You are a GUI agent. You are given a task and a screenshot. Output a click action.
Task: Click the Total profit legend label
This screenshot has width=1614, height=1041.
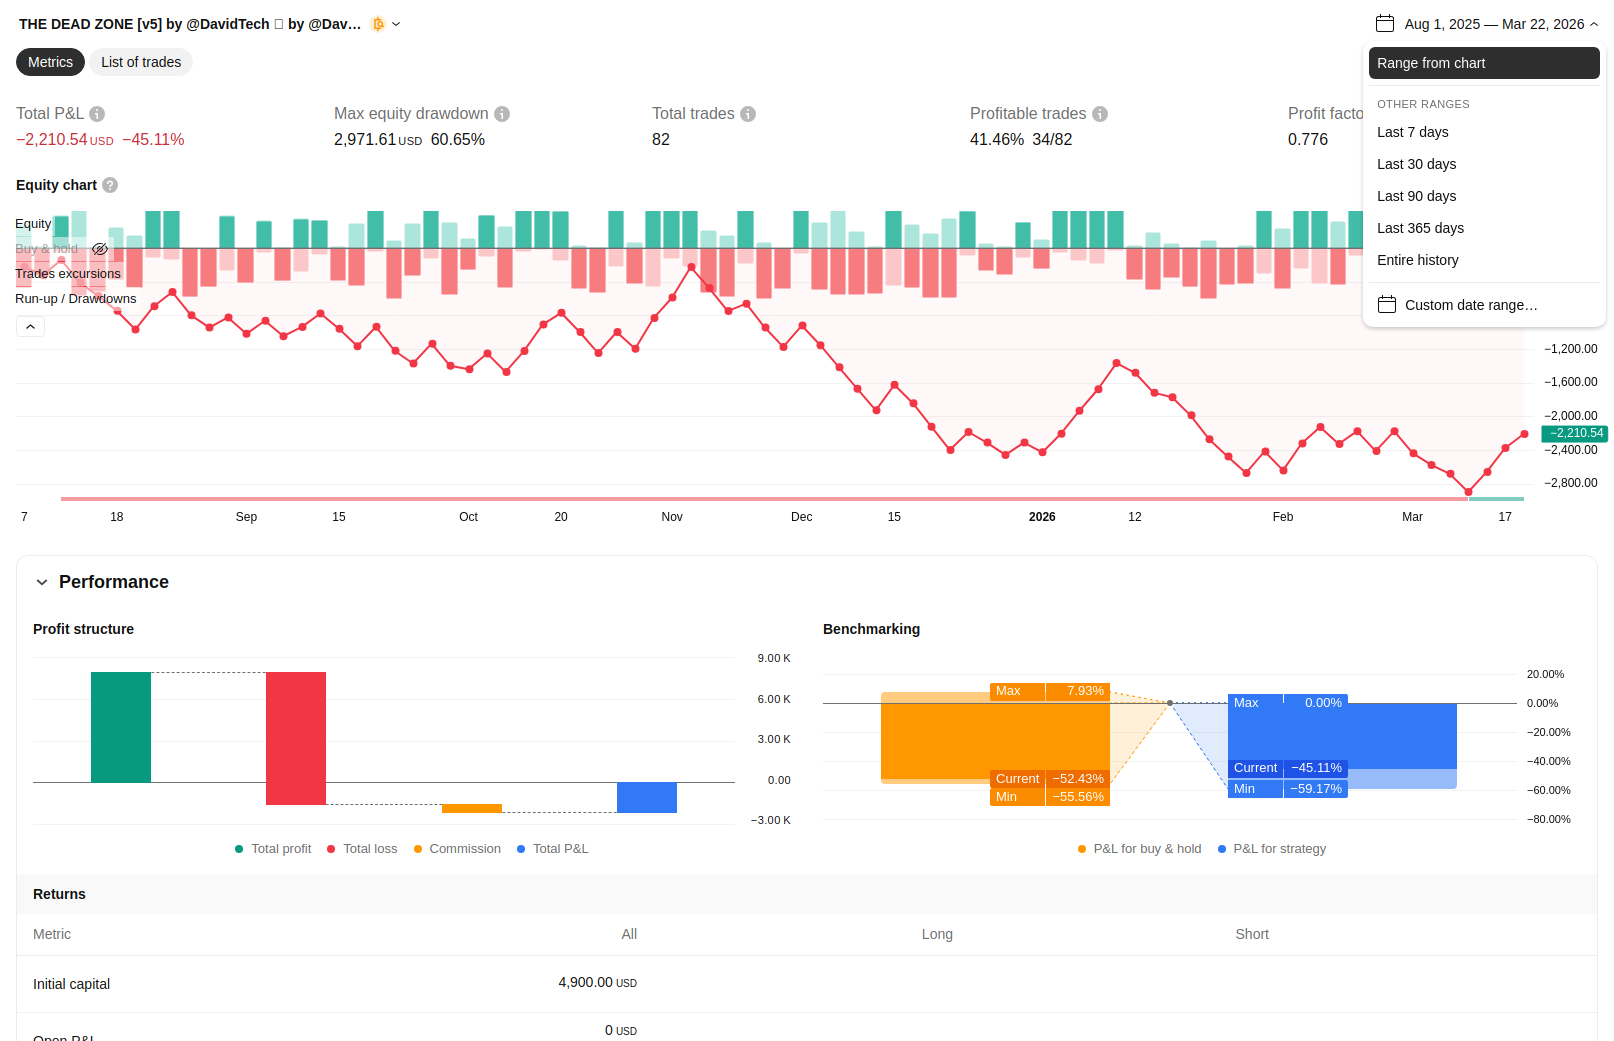(281, 849)
